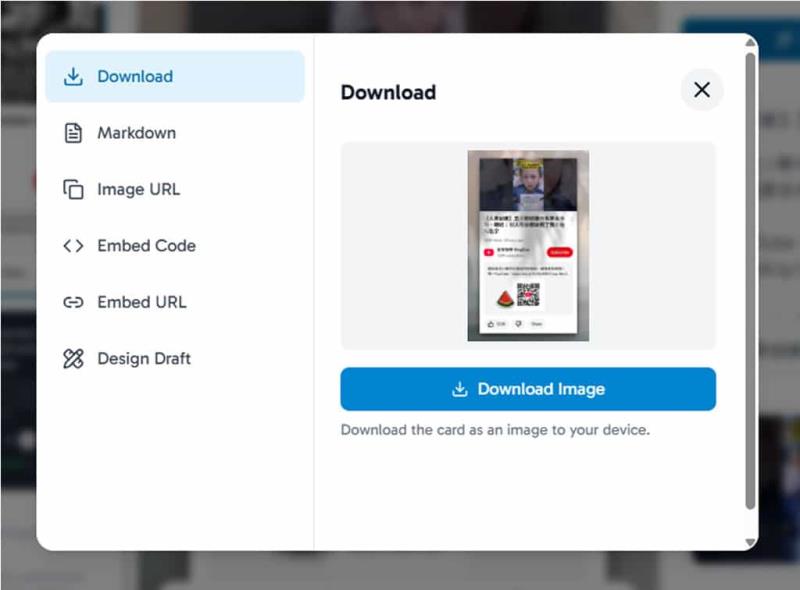
Task: Click the Image URL copy icon
Action: [x=73, y=189]
